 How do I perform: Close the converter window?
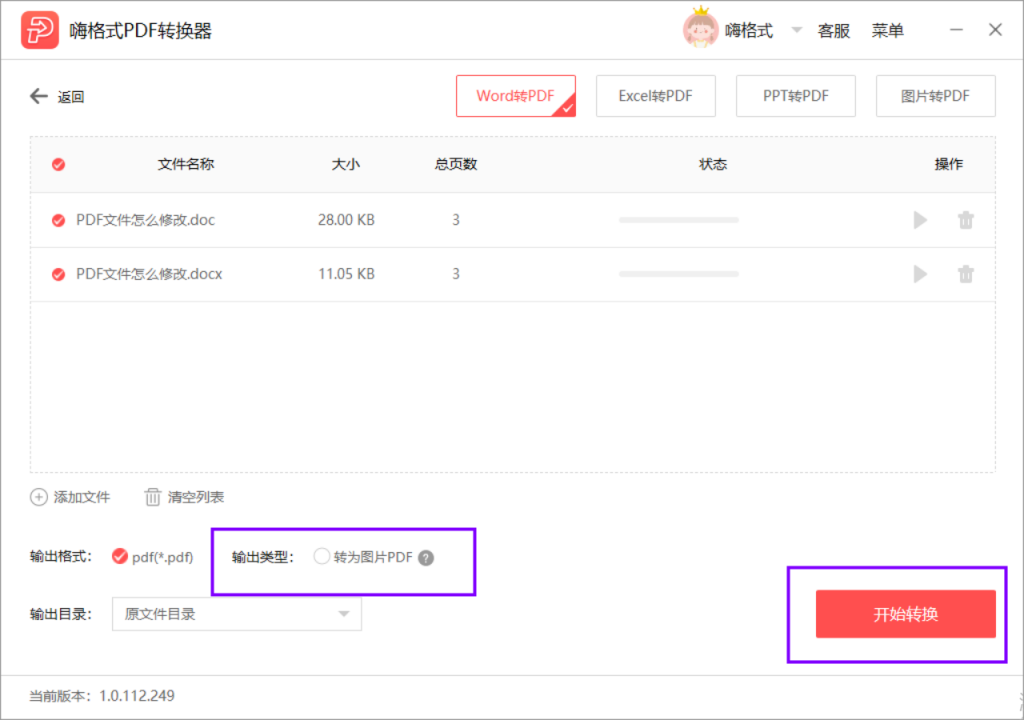tap(995, 30)
